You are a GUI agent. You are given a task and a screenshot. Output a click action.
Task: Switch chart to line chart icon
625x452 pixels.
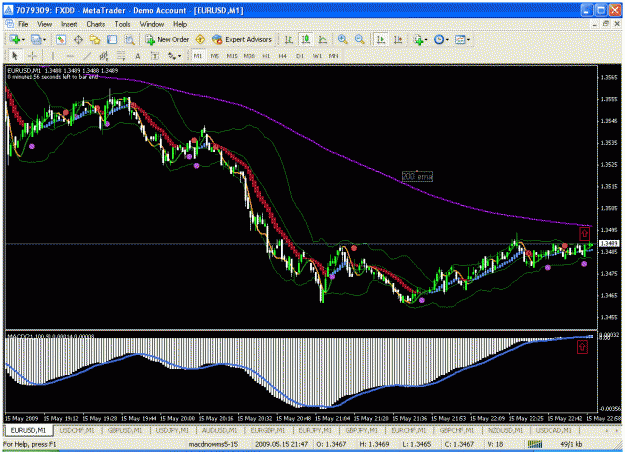click(323, 39)
